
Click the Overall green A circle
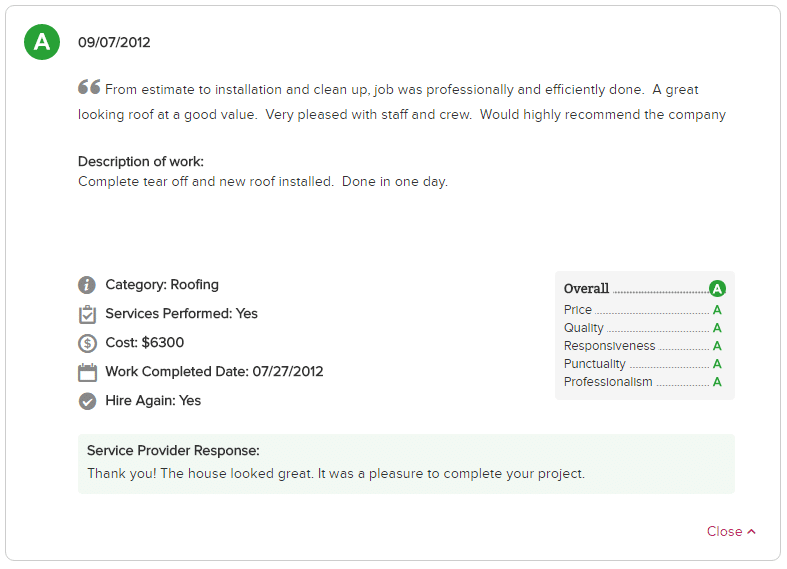pyautogui.click(x=717, y=289)
